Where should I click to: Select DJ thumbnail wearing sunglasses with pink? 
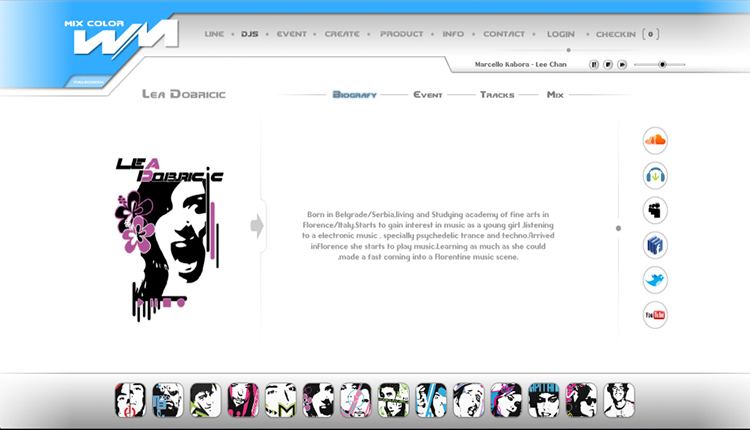(581, 400)
